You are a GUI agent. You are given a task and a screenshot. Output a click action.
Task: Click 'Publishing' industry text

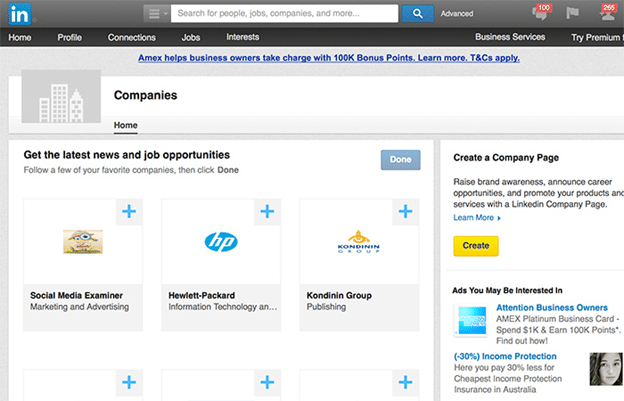pos(326,307)
